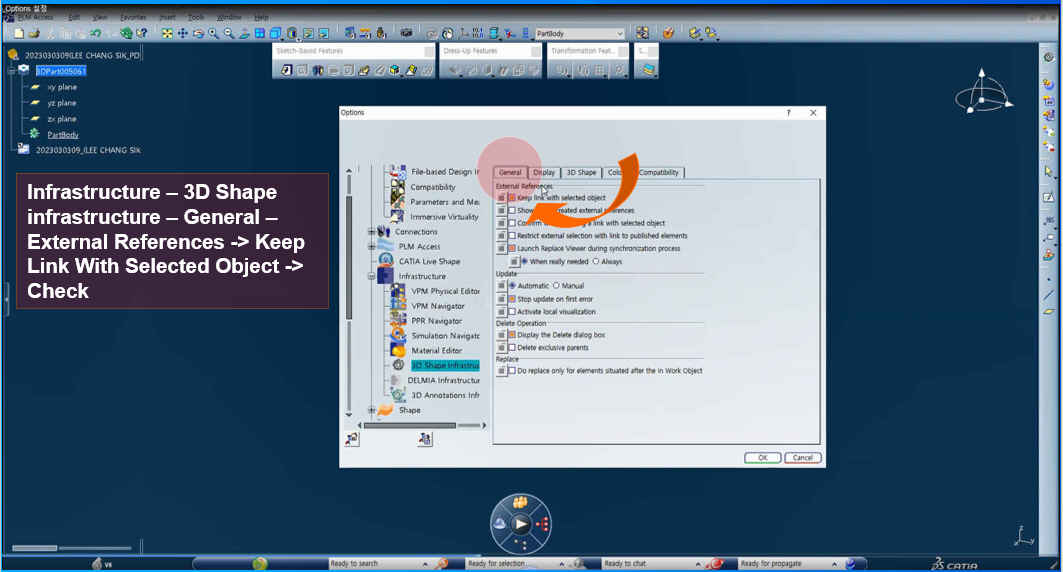Click the Undo arrow icon in toolbar

point(96,33)
